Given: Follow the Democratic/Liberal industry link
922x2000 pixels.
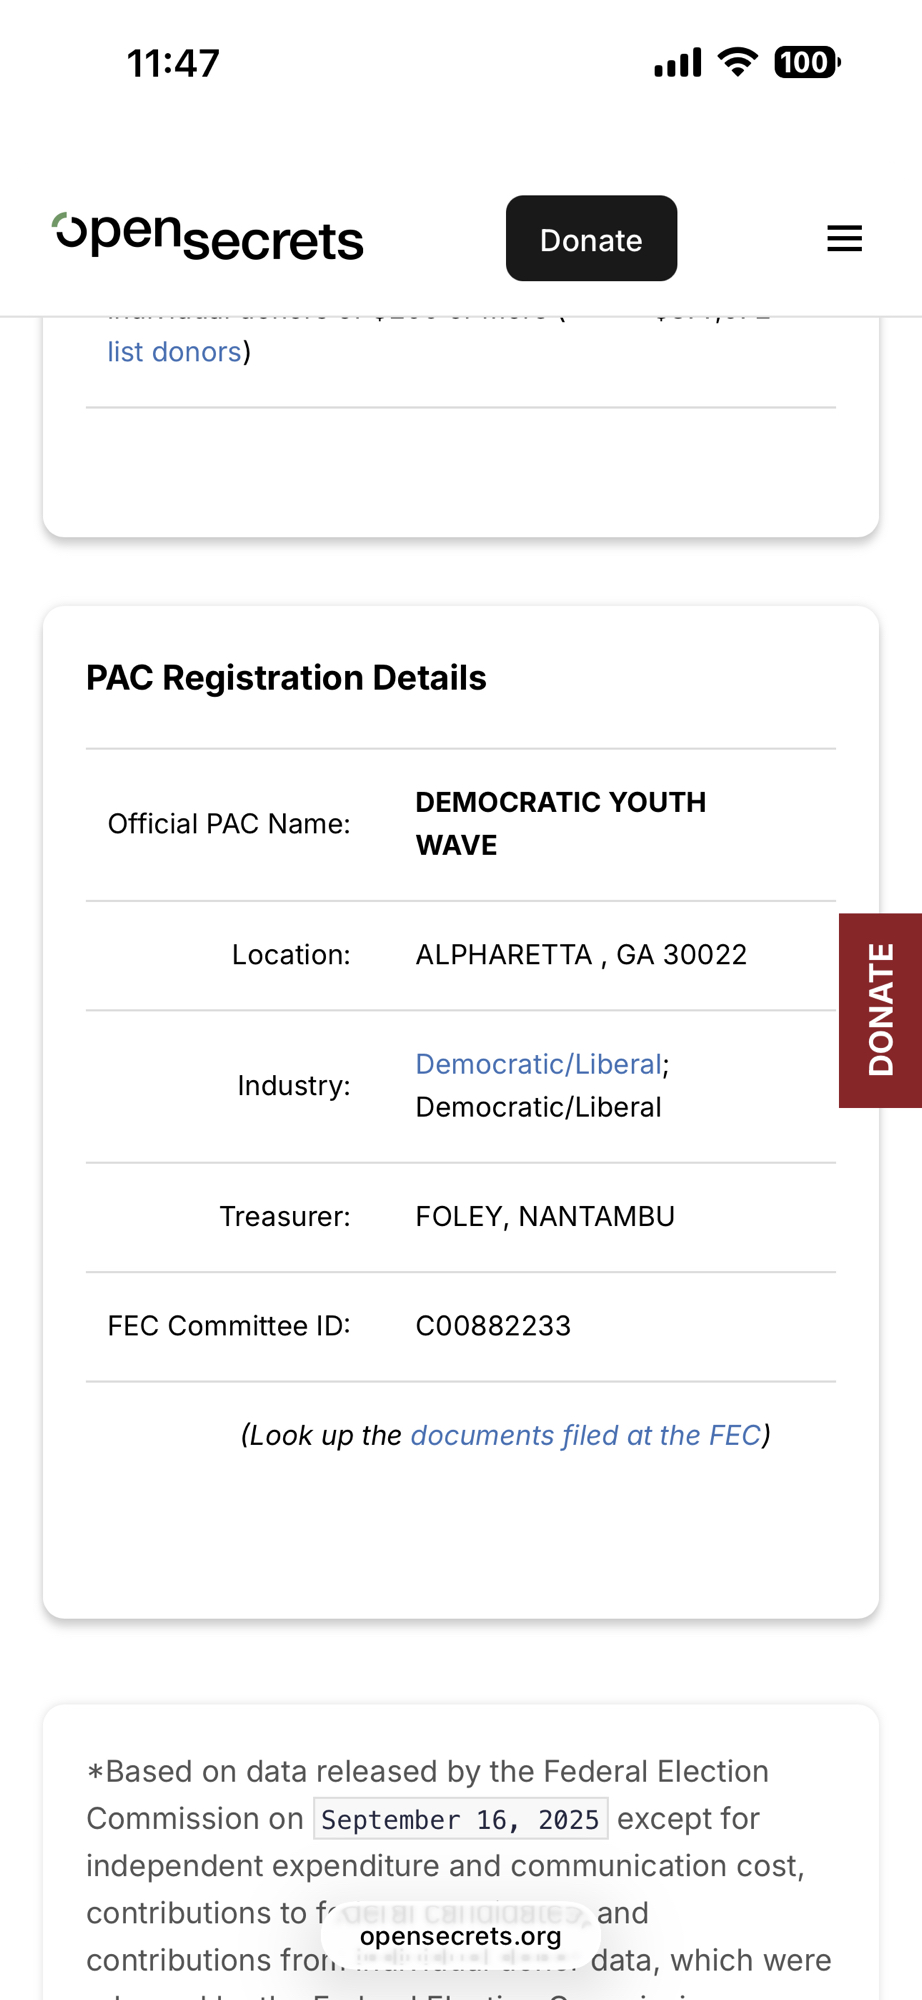Looking at the screenshot, I should pyautogui.click(x=538, y=1064).
